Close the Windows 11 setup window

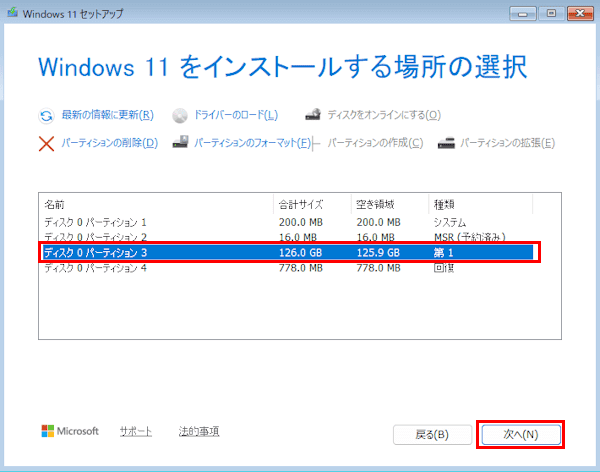[580, 14]
